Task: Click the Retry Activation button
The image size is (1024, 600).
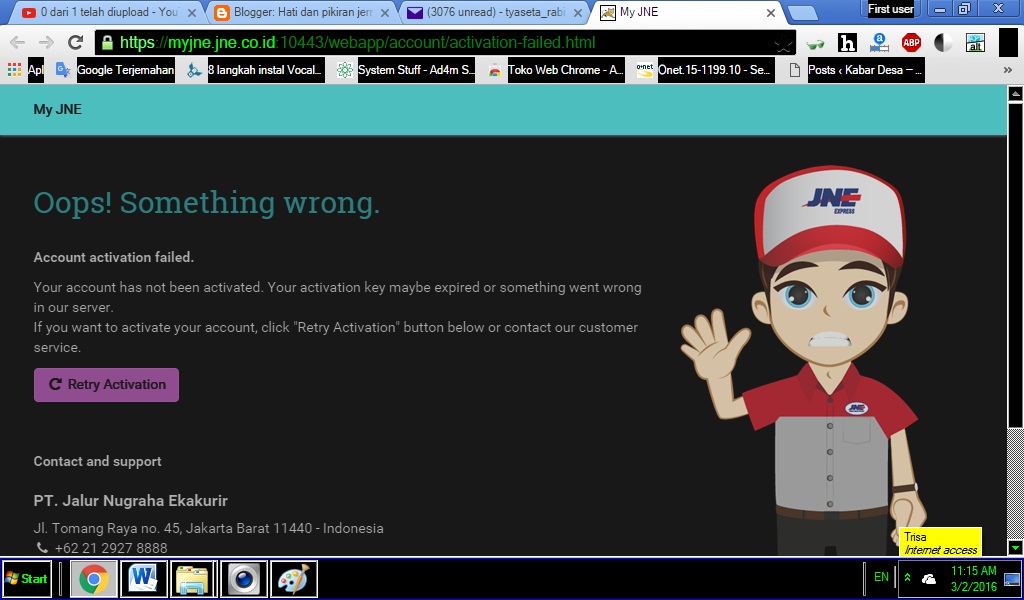Action: [106, 385]
